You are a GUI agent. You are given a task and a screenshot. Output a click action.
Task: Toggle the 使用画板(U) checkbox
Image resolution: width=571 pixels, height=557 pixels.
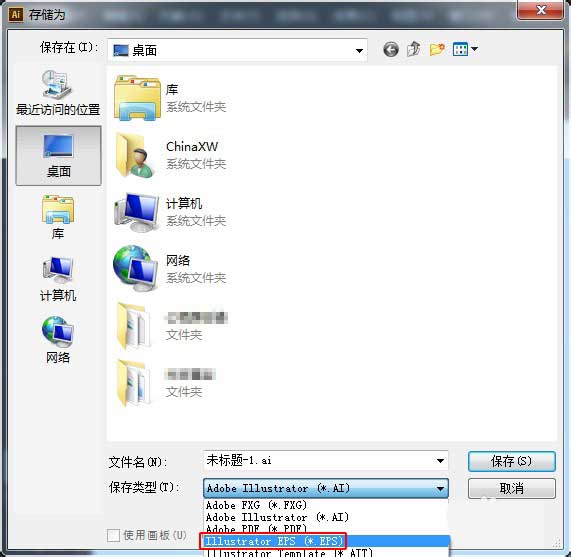click(113, 535)
